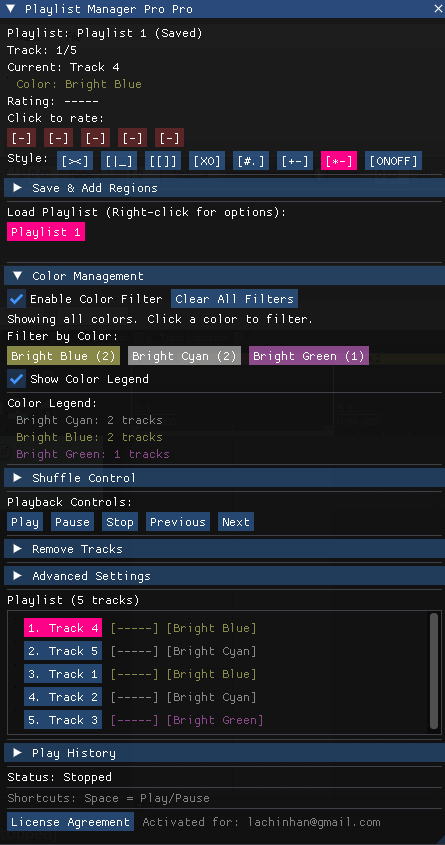Collapse the Color Management section
Image resolution: width=445 pixels, height=845 pixels.
[224, 276]
